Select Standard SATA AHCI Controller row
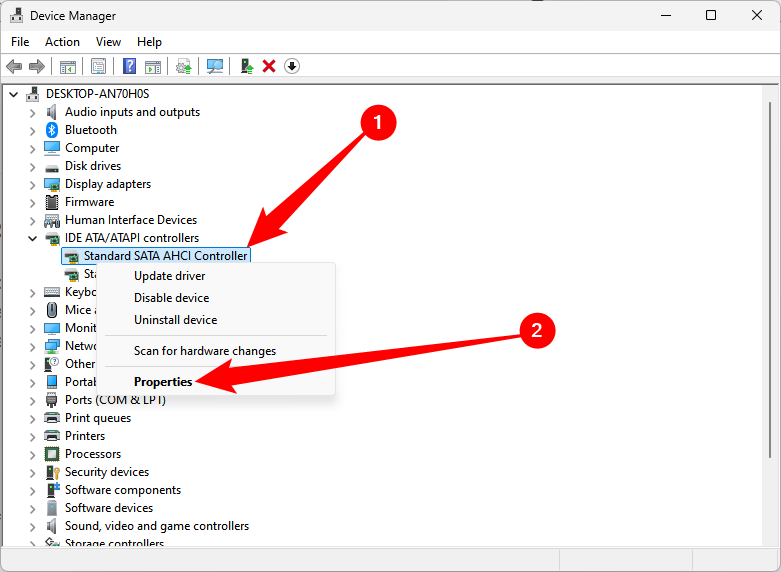The image size is (781, 572). pos(156,256)
